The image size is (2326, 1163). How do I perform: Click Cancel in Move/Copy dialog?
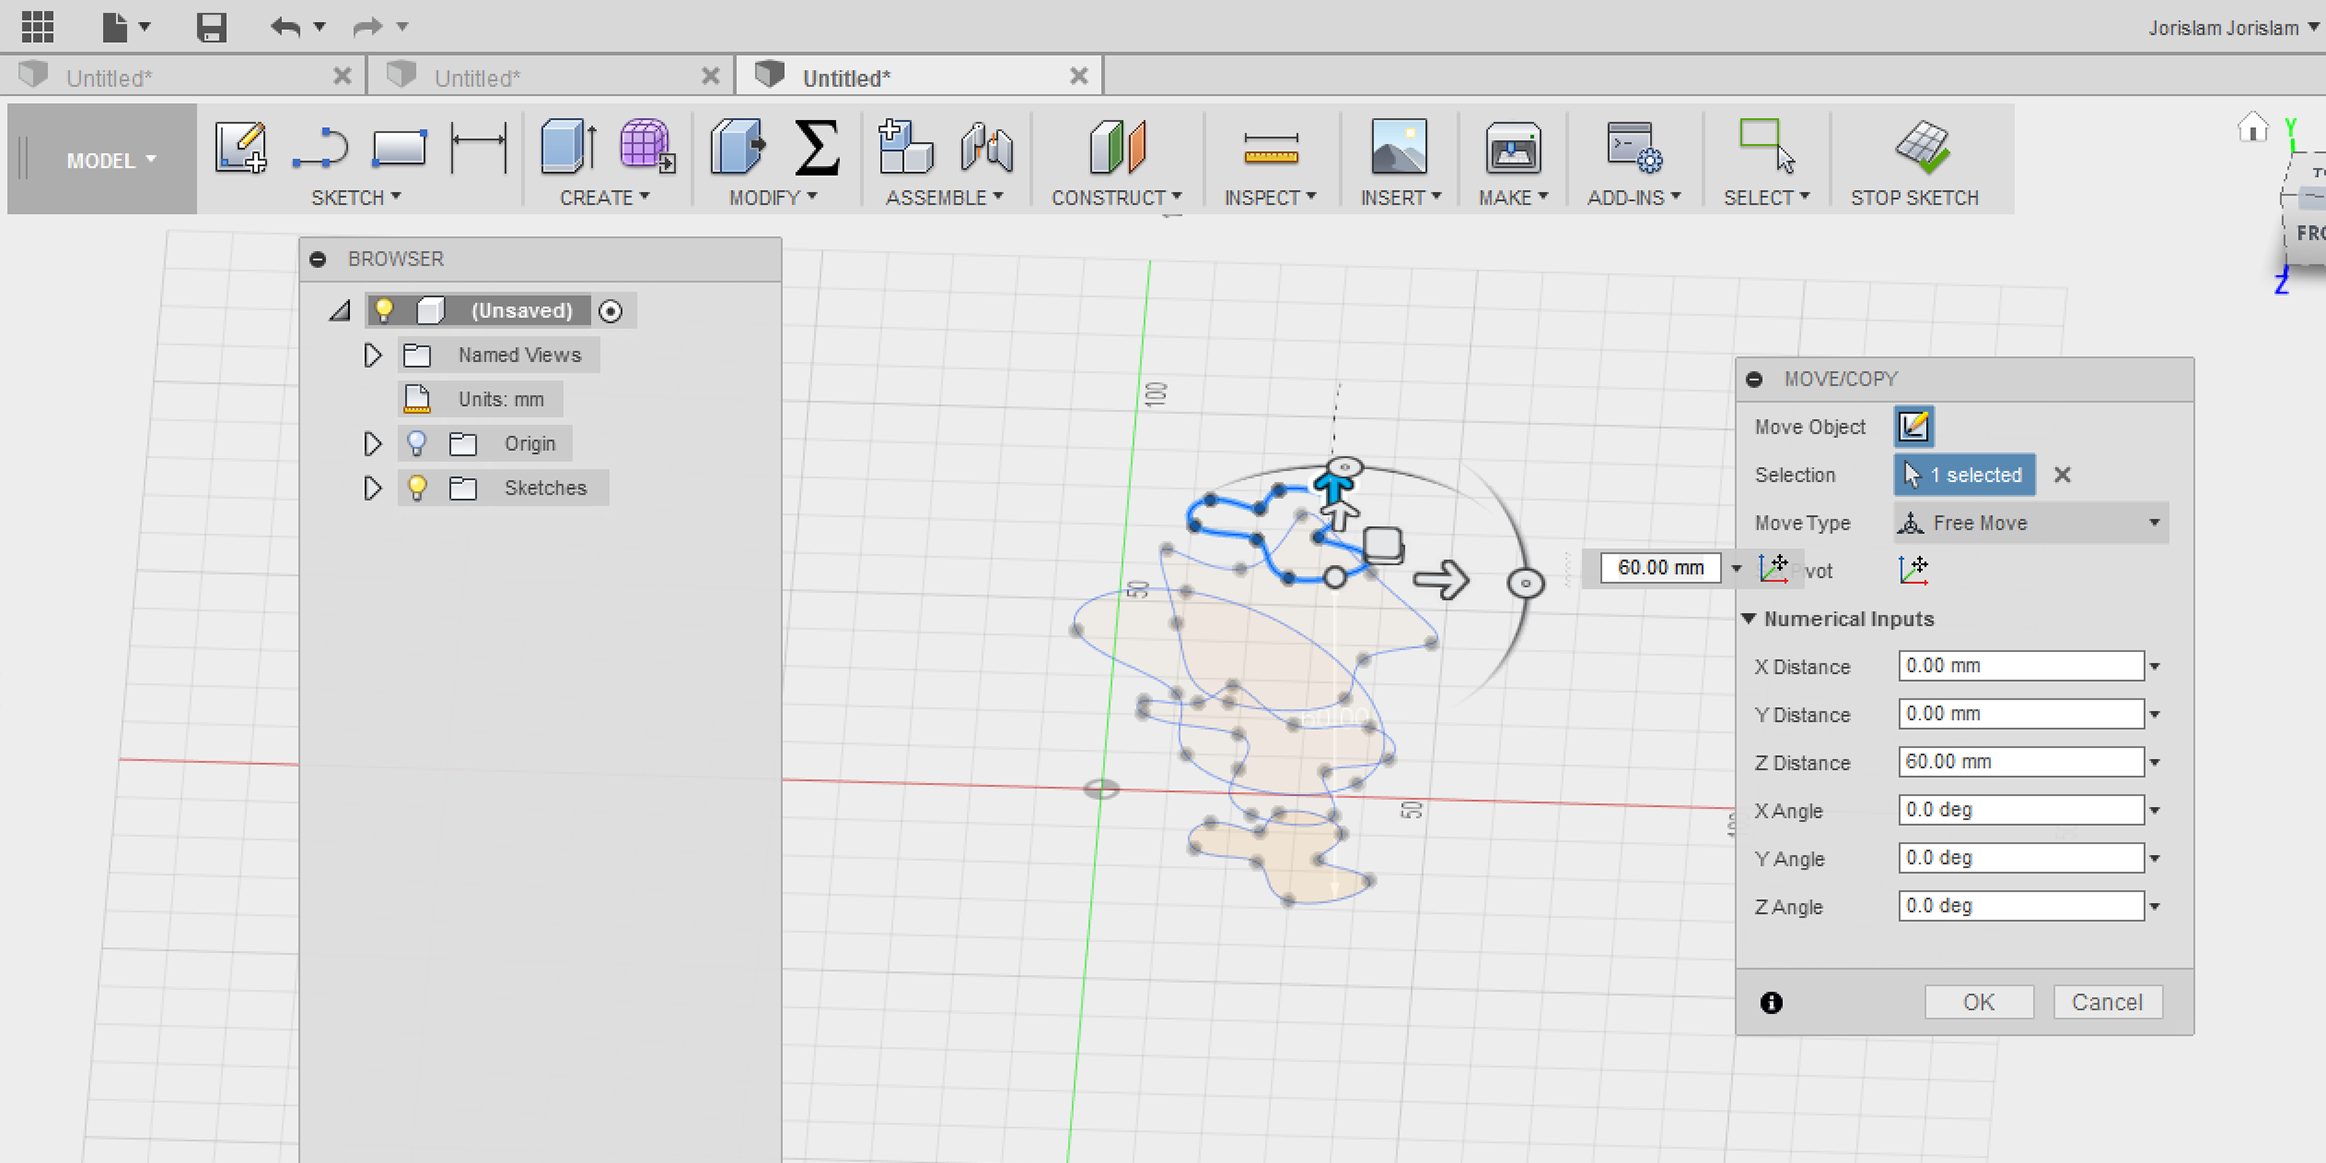tap(2107, 1002)
